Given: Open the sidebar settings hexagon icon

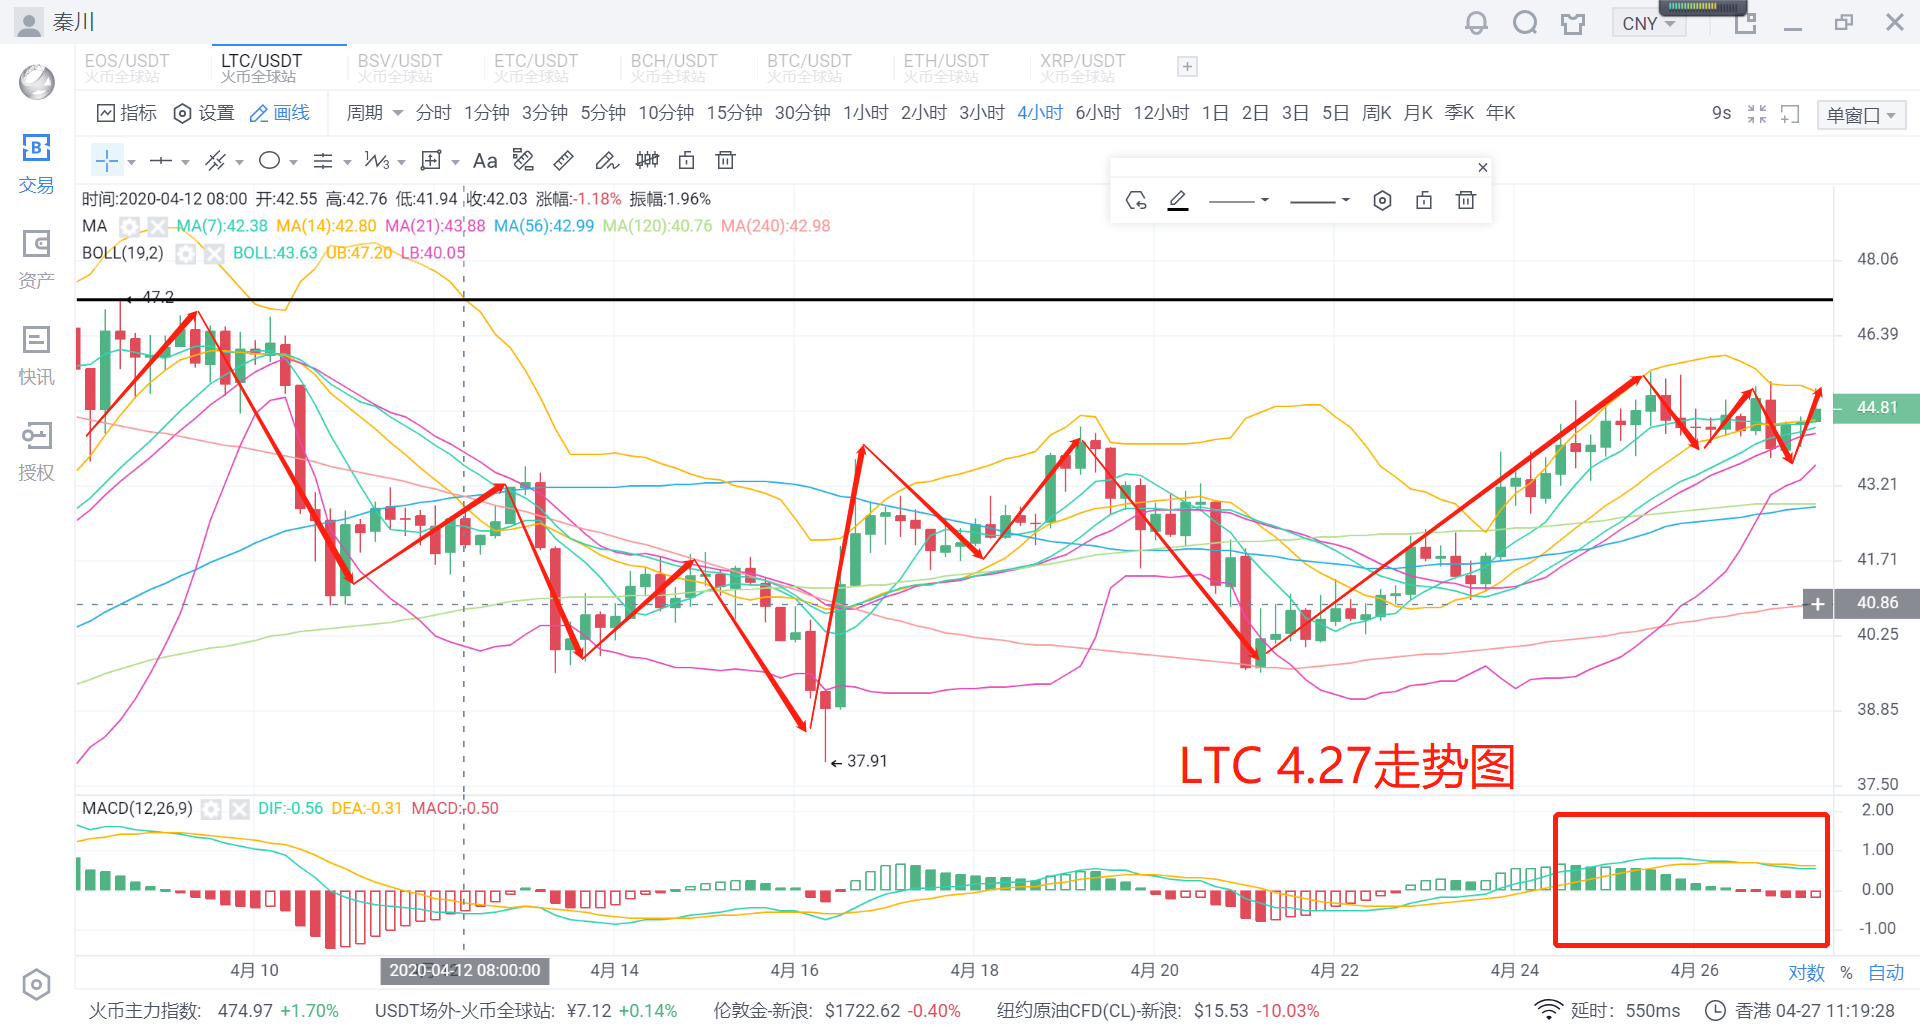Looking at the screenshot, I should coord(36,985).
